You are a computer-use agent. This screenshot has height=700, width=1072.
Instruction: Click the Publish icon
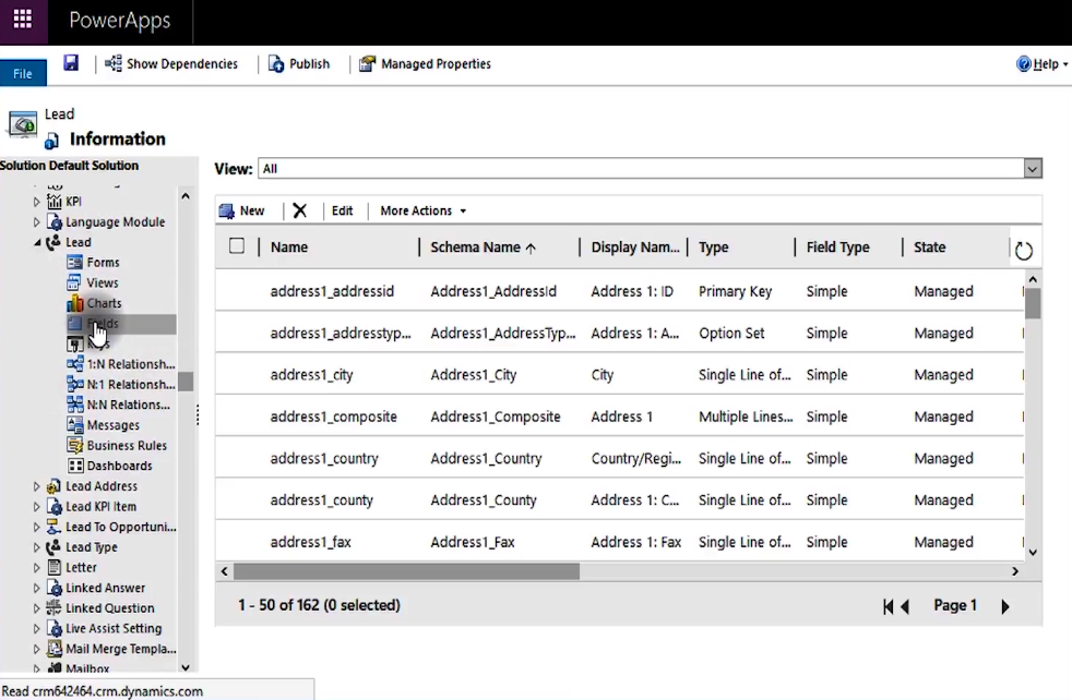[276, 64]
